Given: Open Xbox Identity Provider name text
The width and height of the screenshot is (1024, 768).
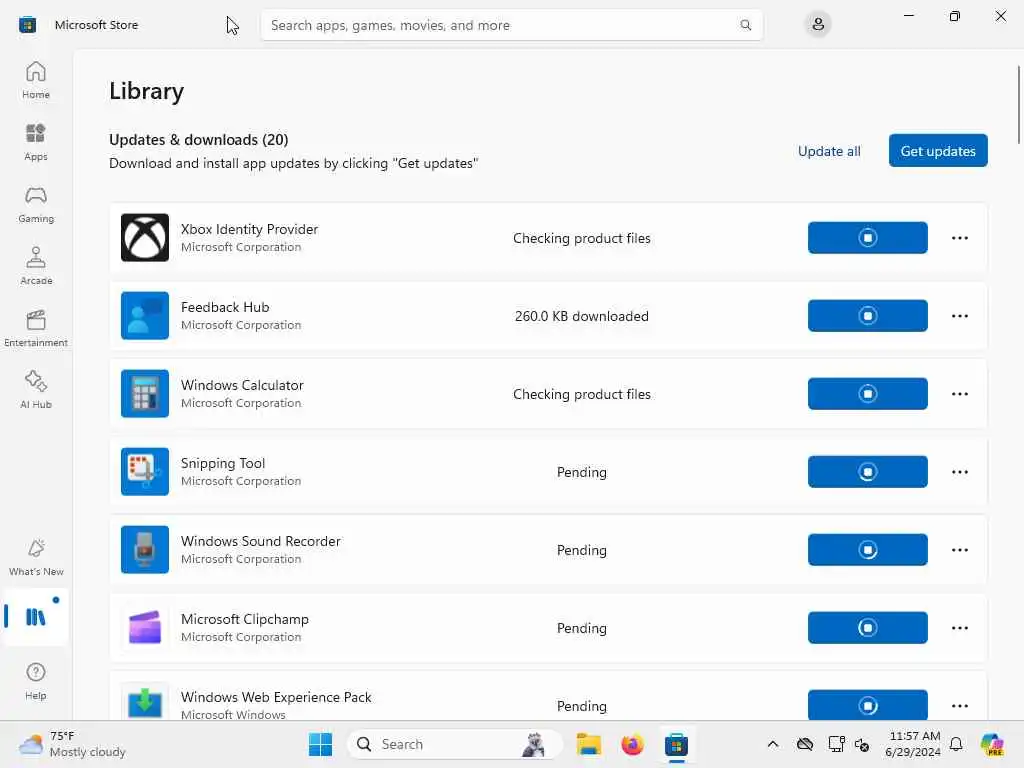Looking at the screenshot, I should click(249, 229).
